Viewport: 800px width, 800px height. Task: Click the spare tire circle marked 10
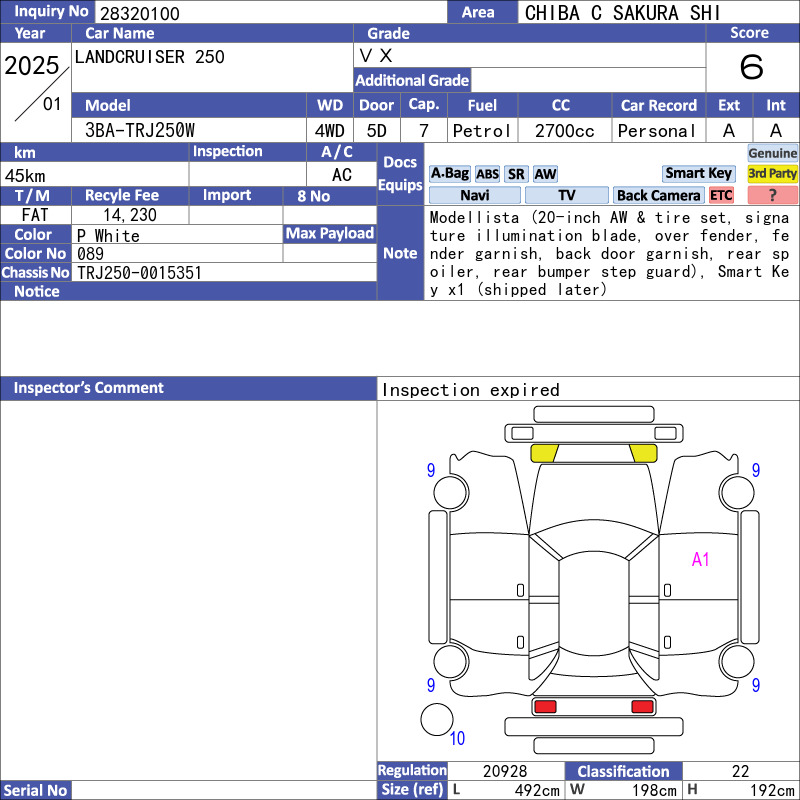[437, 719]
